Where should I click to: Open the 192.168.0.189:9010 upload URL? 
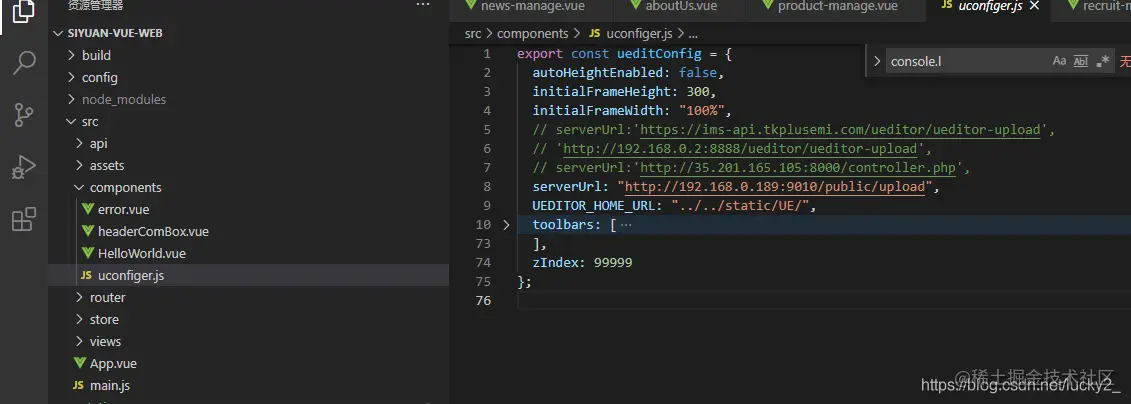(775, 187)
